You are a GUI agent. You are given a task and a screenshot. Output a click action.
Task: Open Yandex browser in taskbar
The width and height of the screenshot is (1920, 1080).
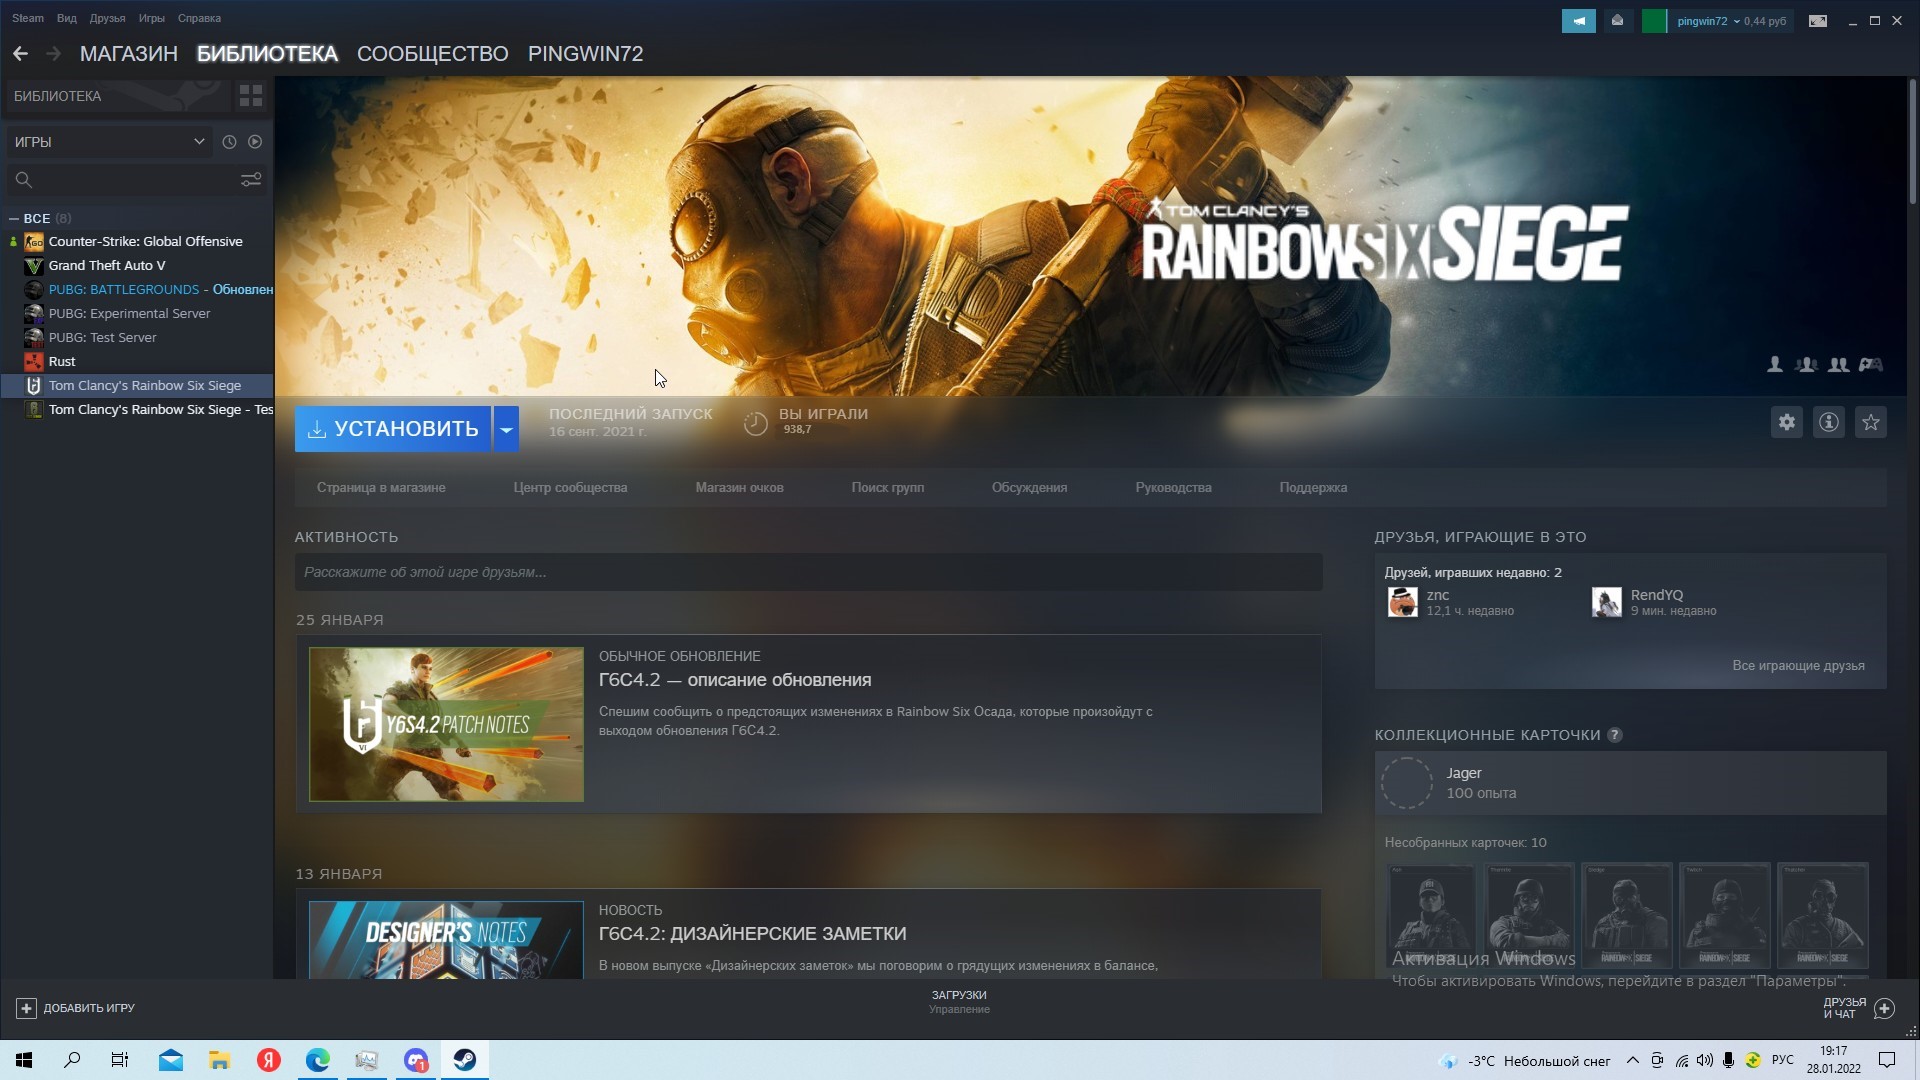point(269,1060)
